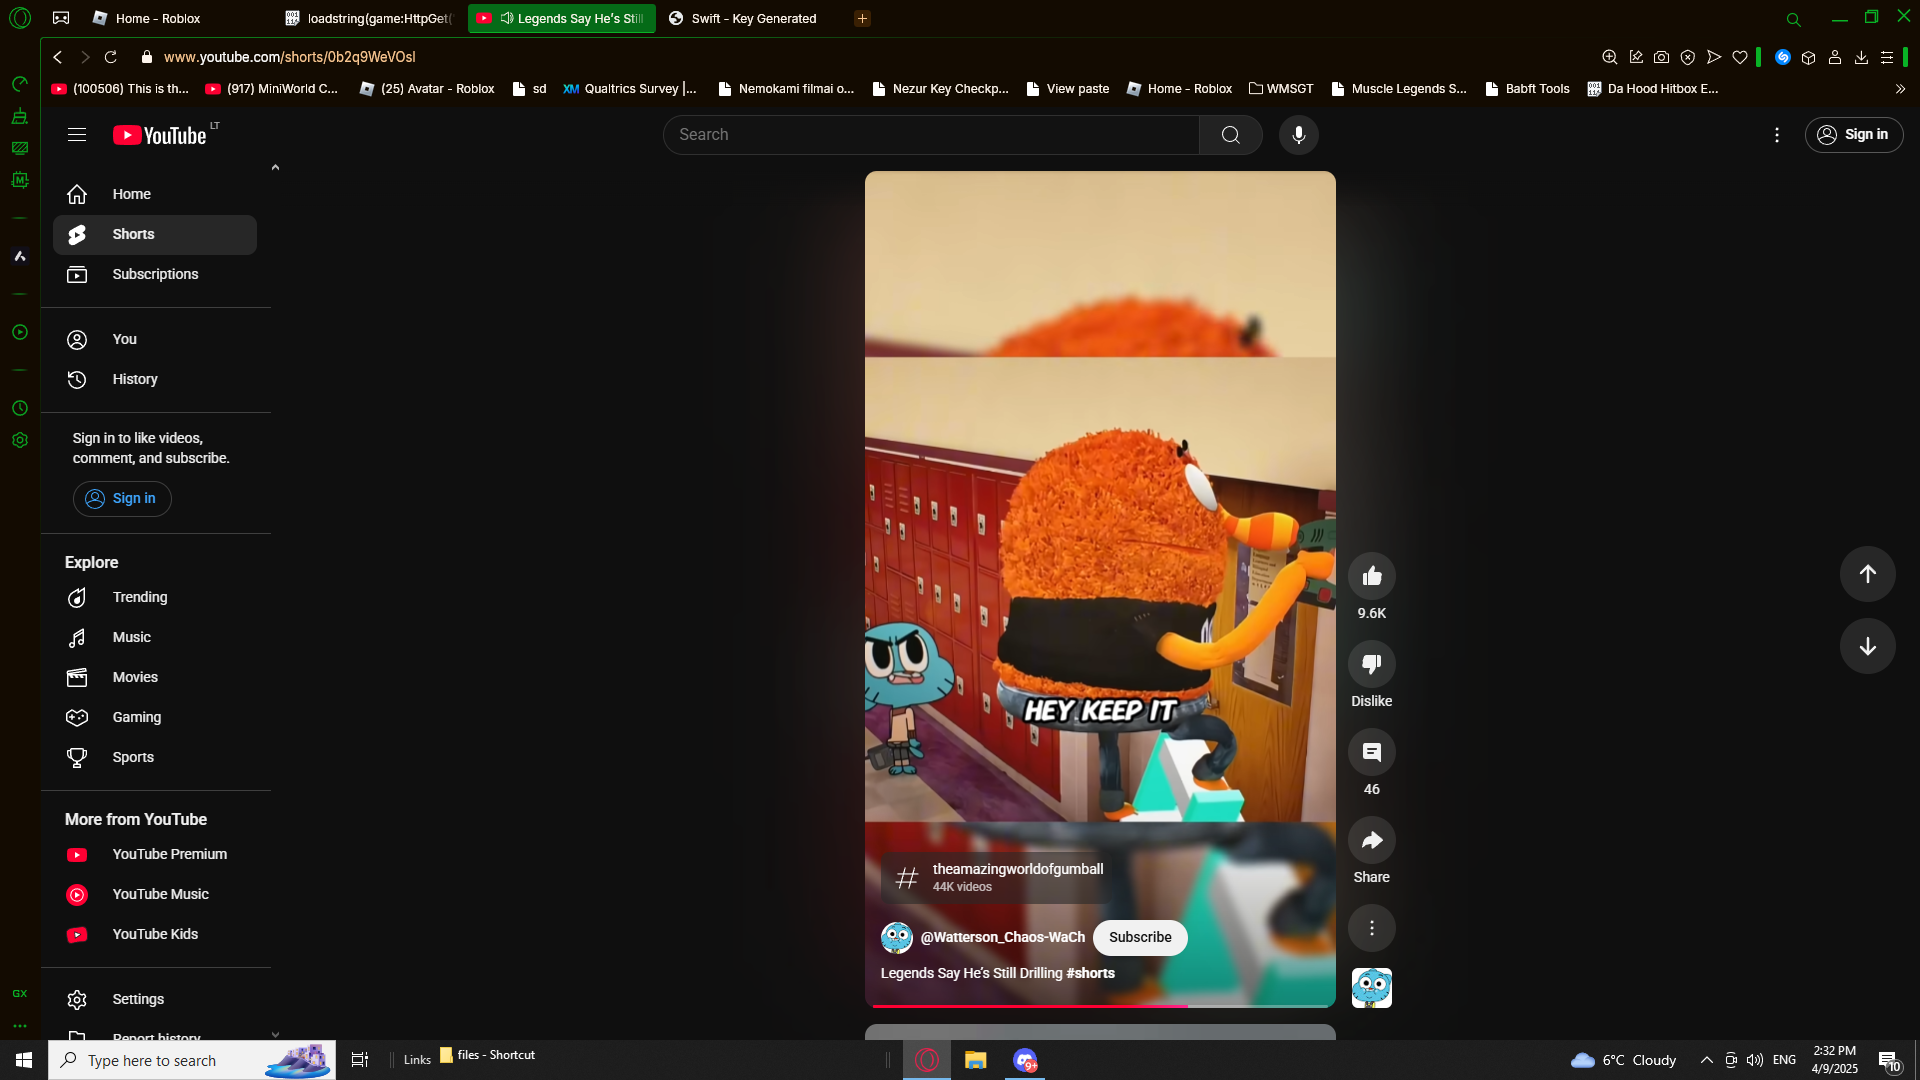
Task: Open browser settings gear in Opera sidebar
Action: pyautogui.click(x=19, y=440)
